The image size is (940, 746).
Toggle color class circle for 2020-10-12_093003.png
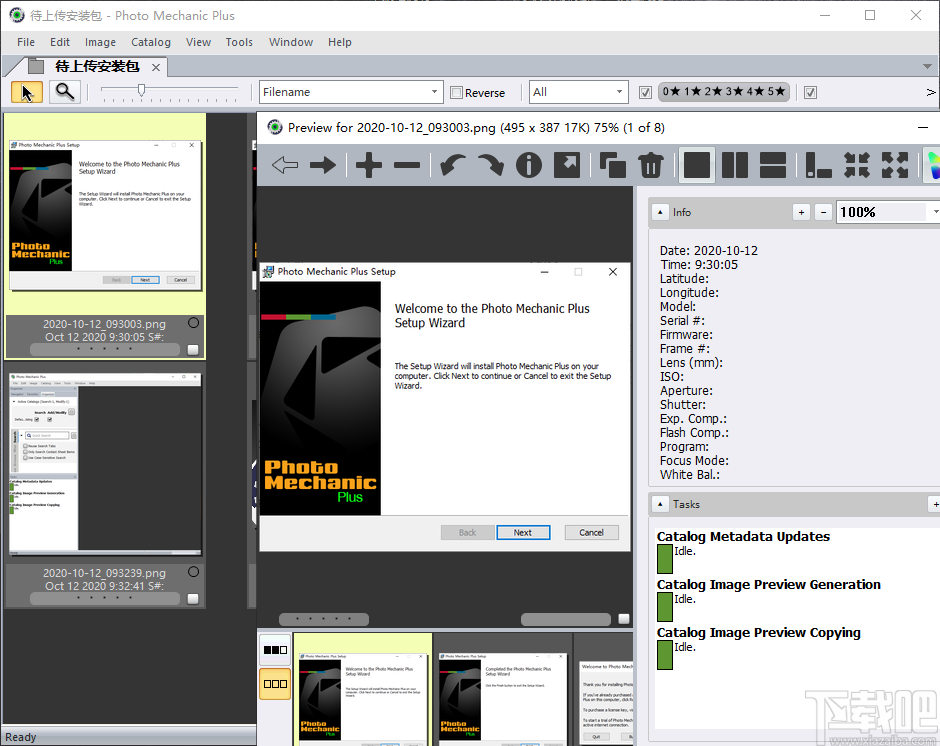coord(193,323)
